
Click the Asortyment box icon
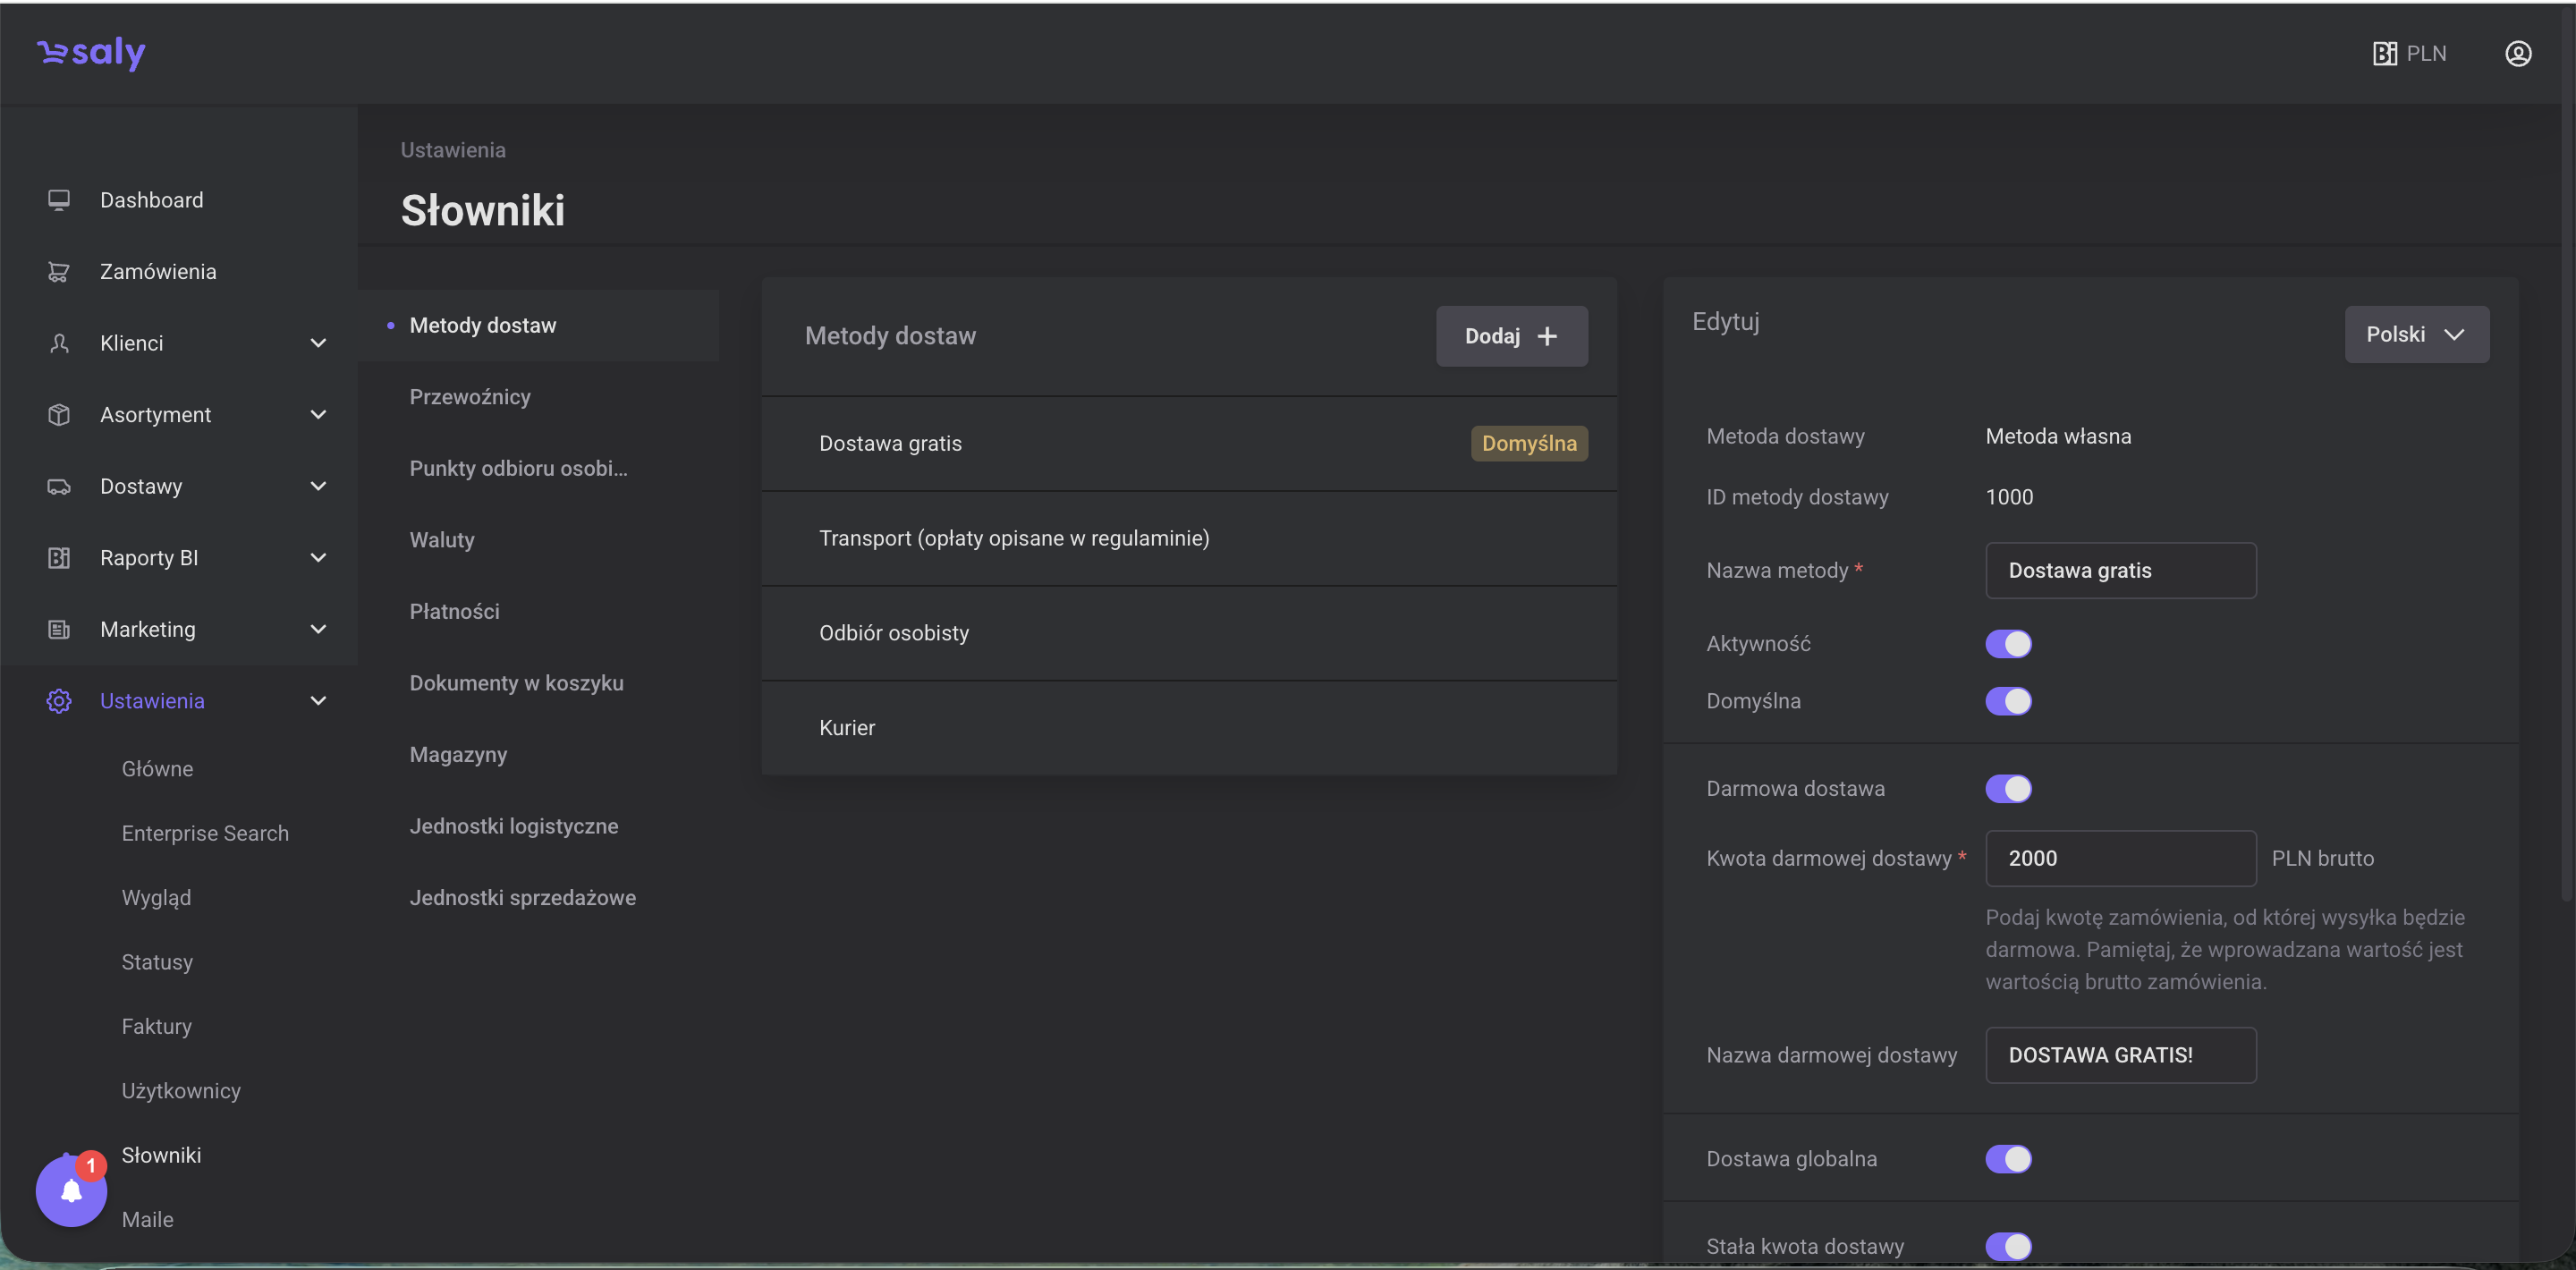pos(59,414)
